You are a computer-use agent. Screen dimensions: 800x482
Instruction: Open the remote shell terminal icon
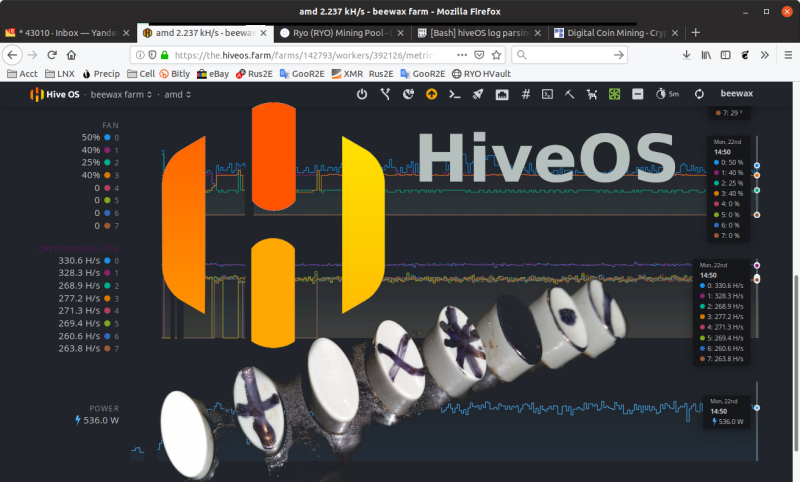pos(547,94)
